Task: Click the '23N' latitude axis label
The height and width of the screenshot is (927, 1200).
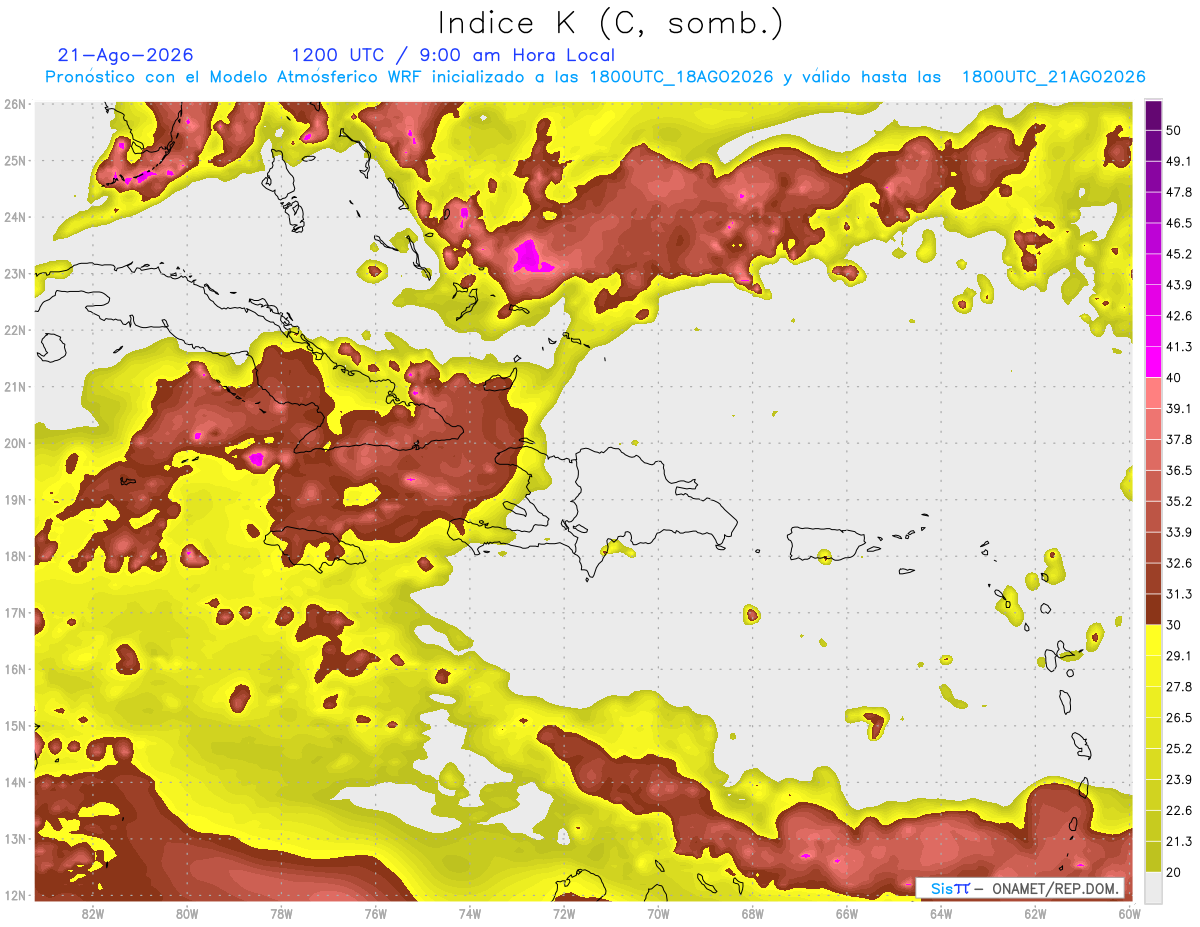Action: coord(15,274)
